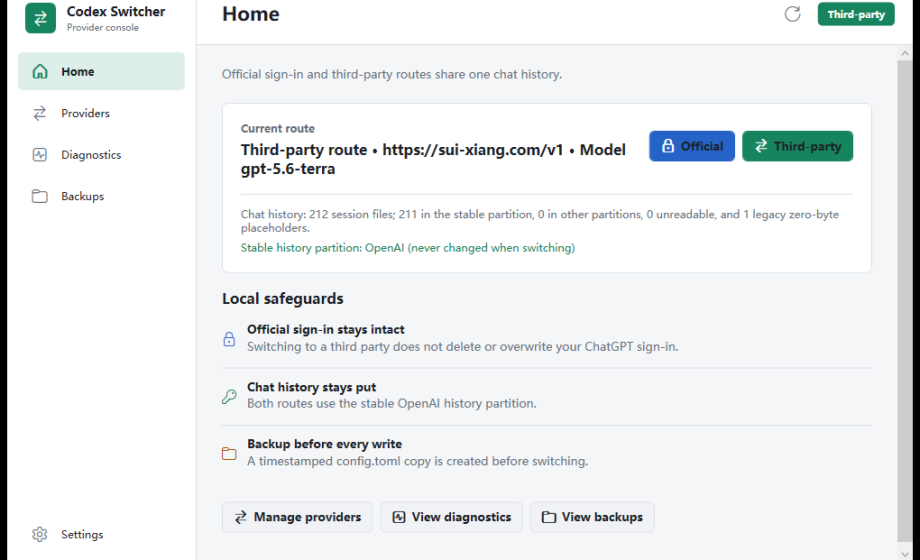
Task: Click the Manage providers button
Action: click(x=297, y=517)
